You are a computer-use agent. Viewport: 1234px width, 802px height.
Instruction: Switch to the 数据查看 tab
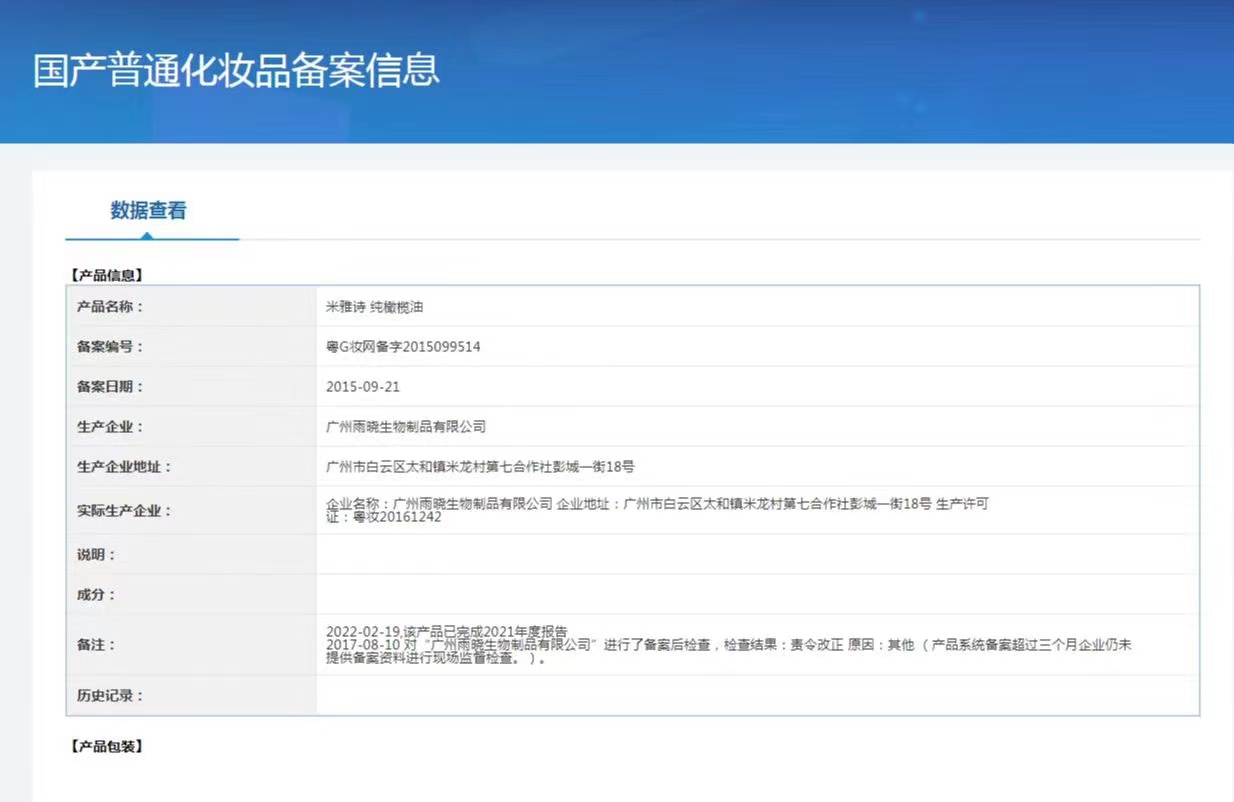click(x=148, y=211)
